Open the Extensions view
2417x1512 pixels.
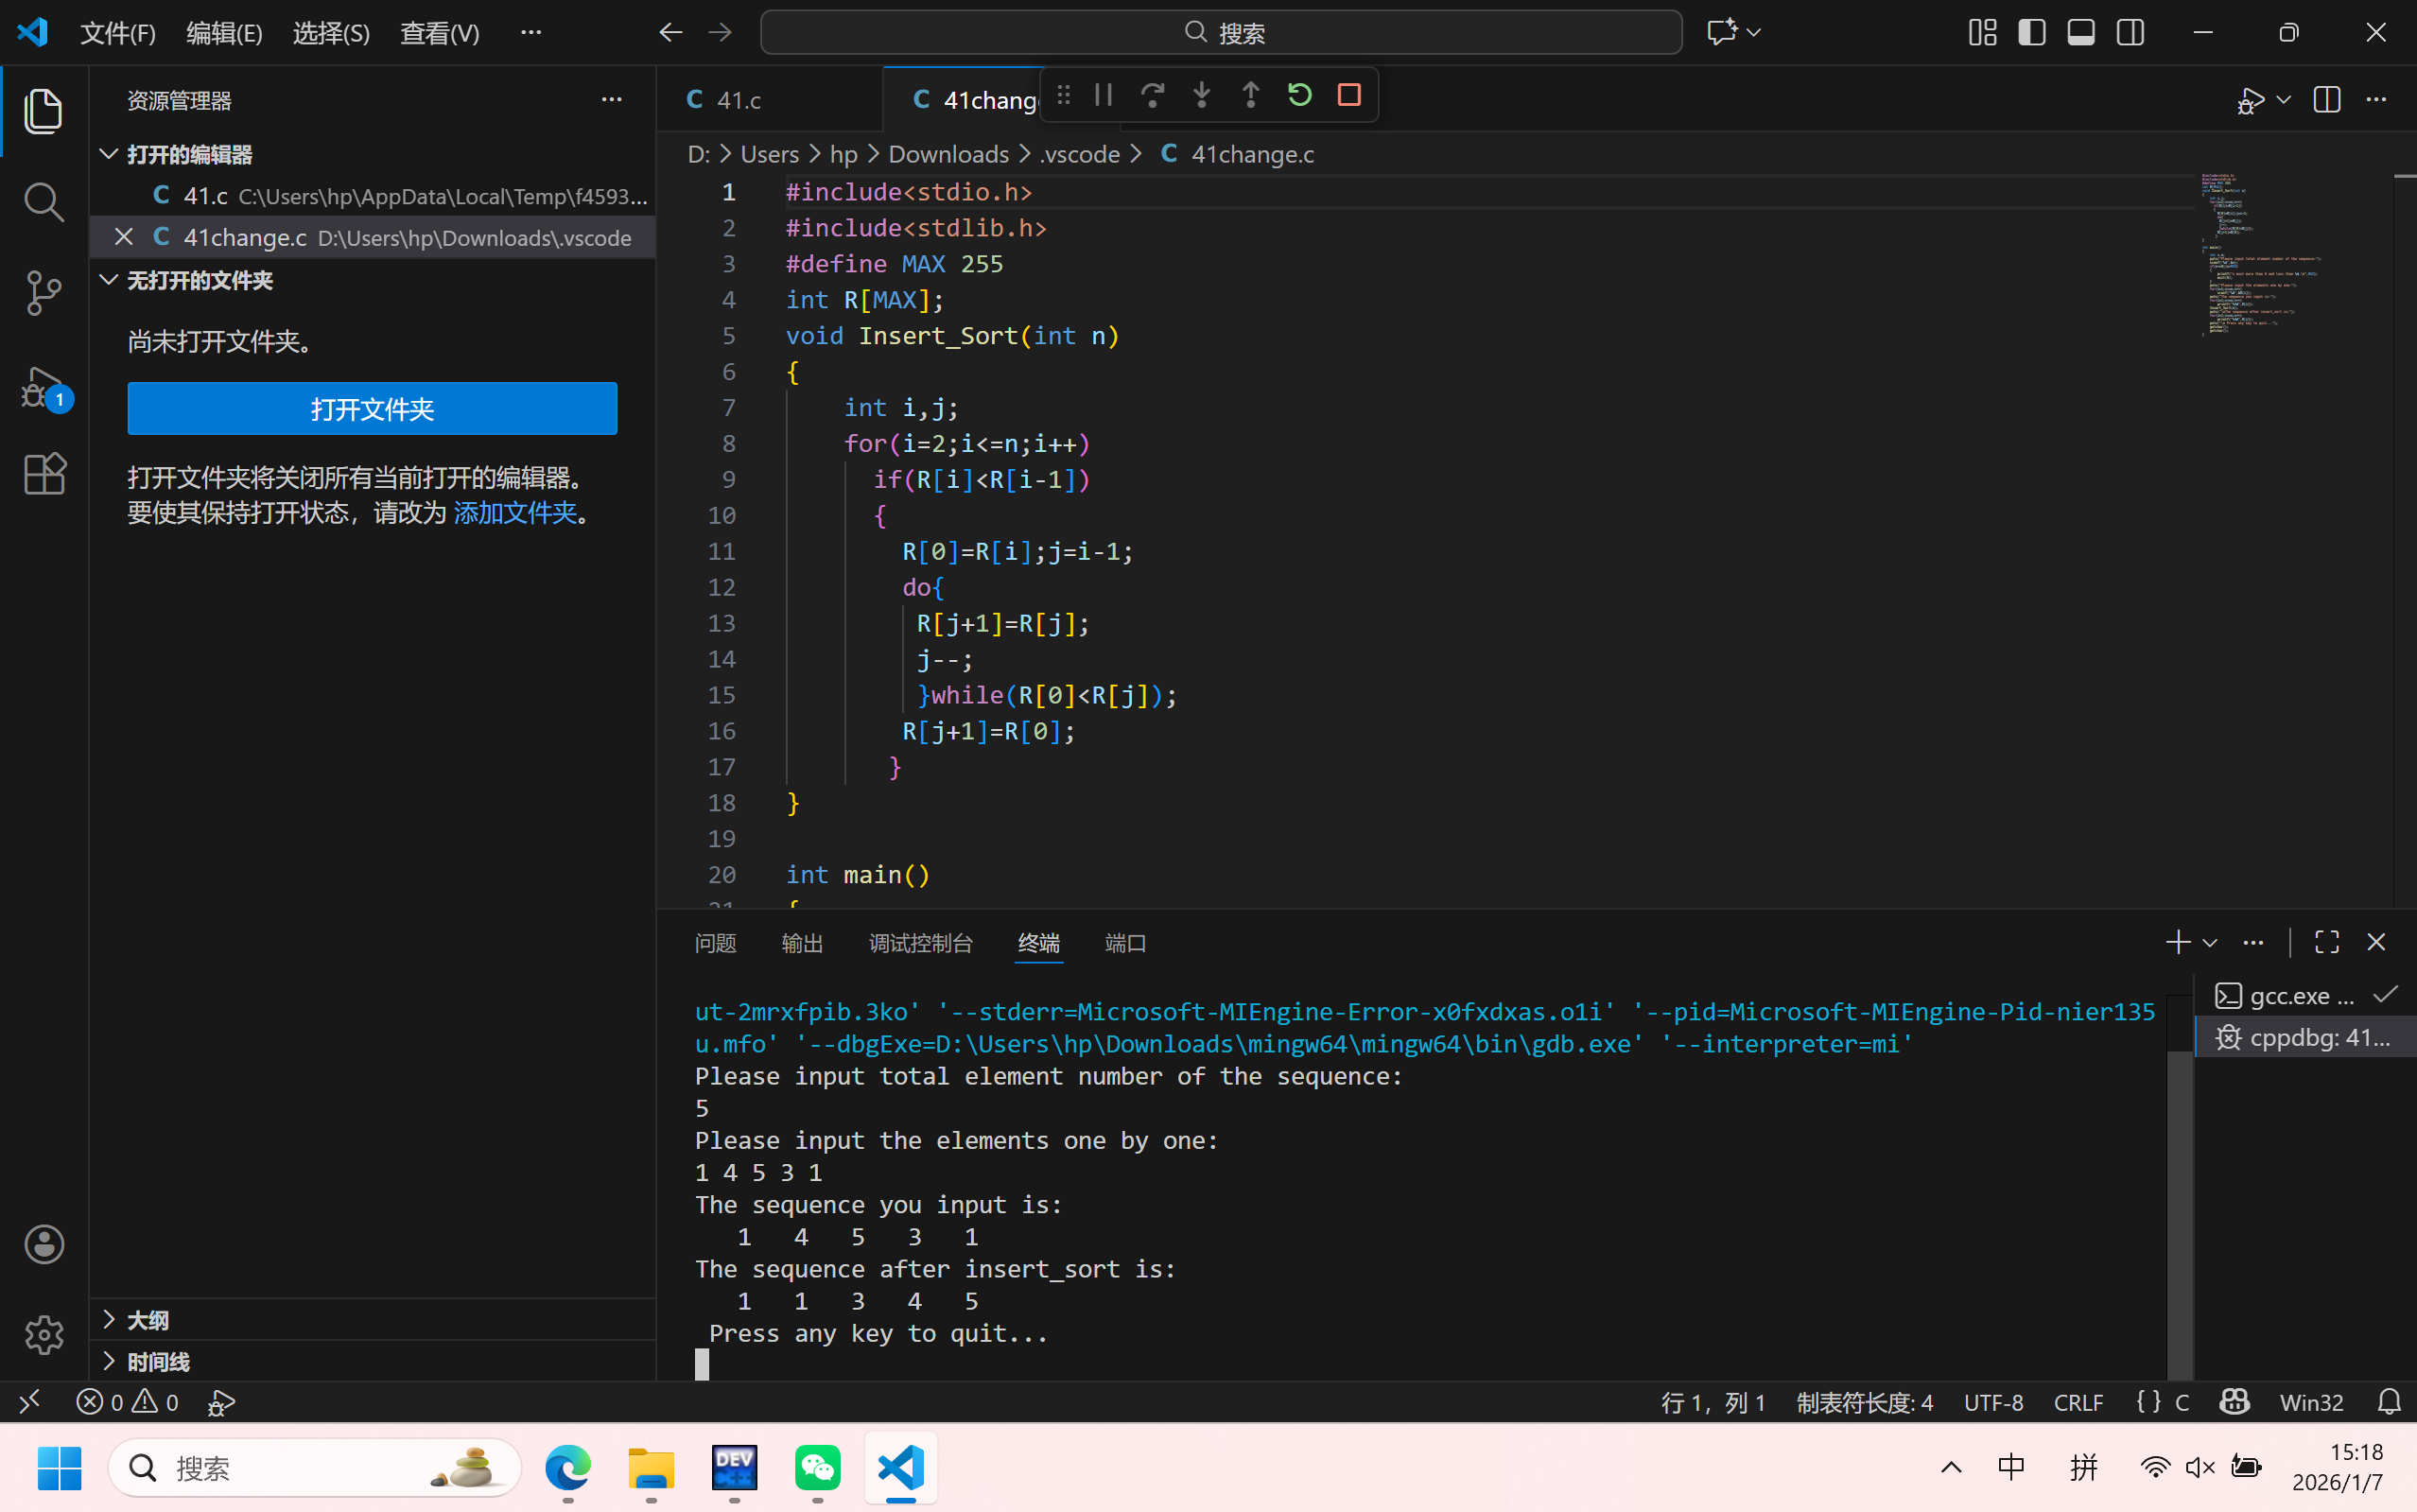pos(43,474)
